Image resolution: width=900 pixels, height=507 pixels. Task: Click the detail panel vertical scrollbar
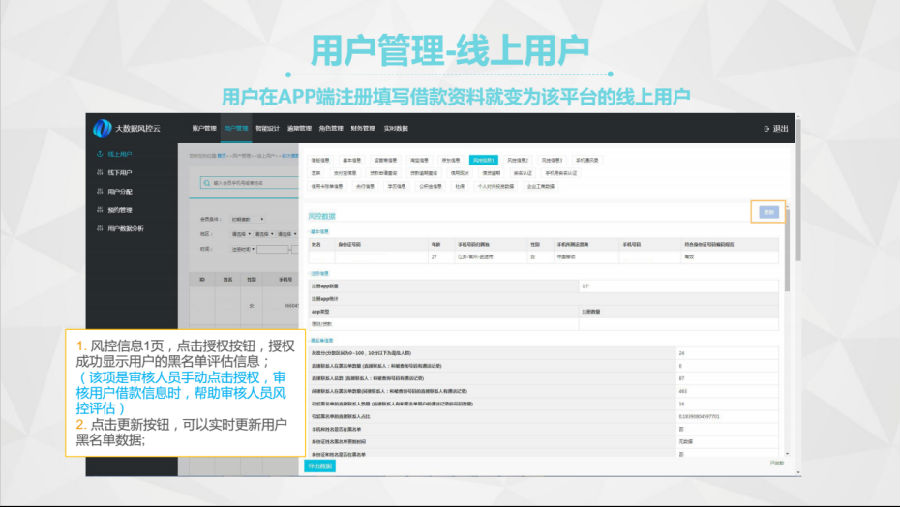786,250
